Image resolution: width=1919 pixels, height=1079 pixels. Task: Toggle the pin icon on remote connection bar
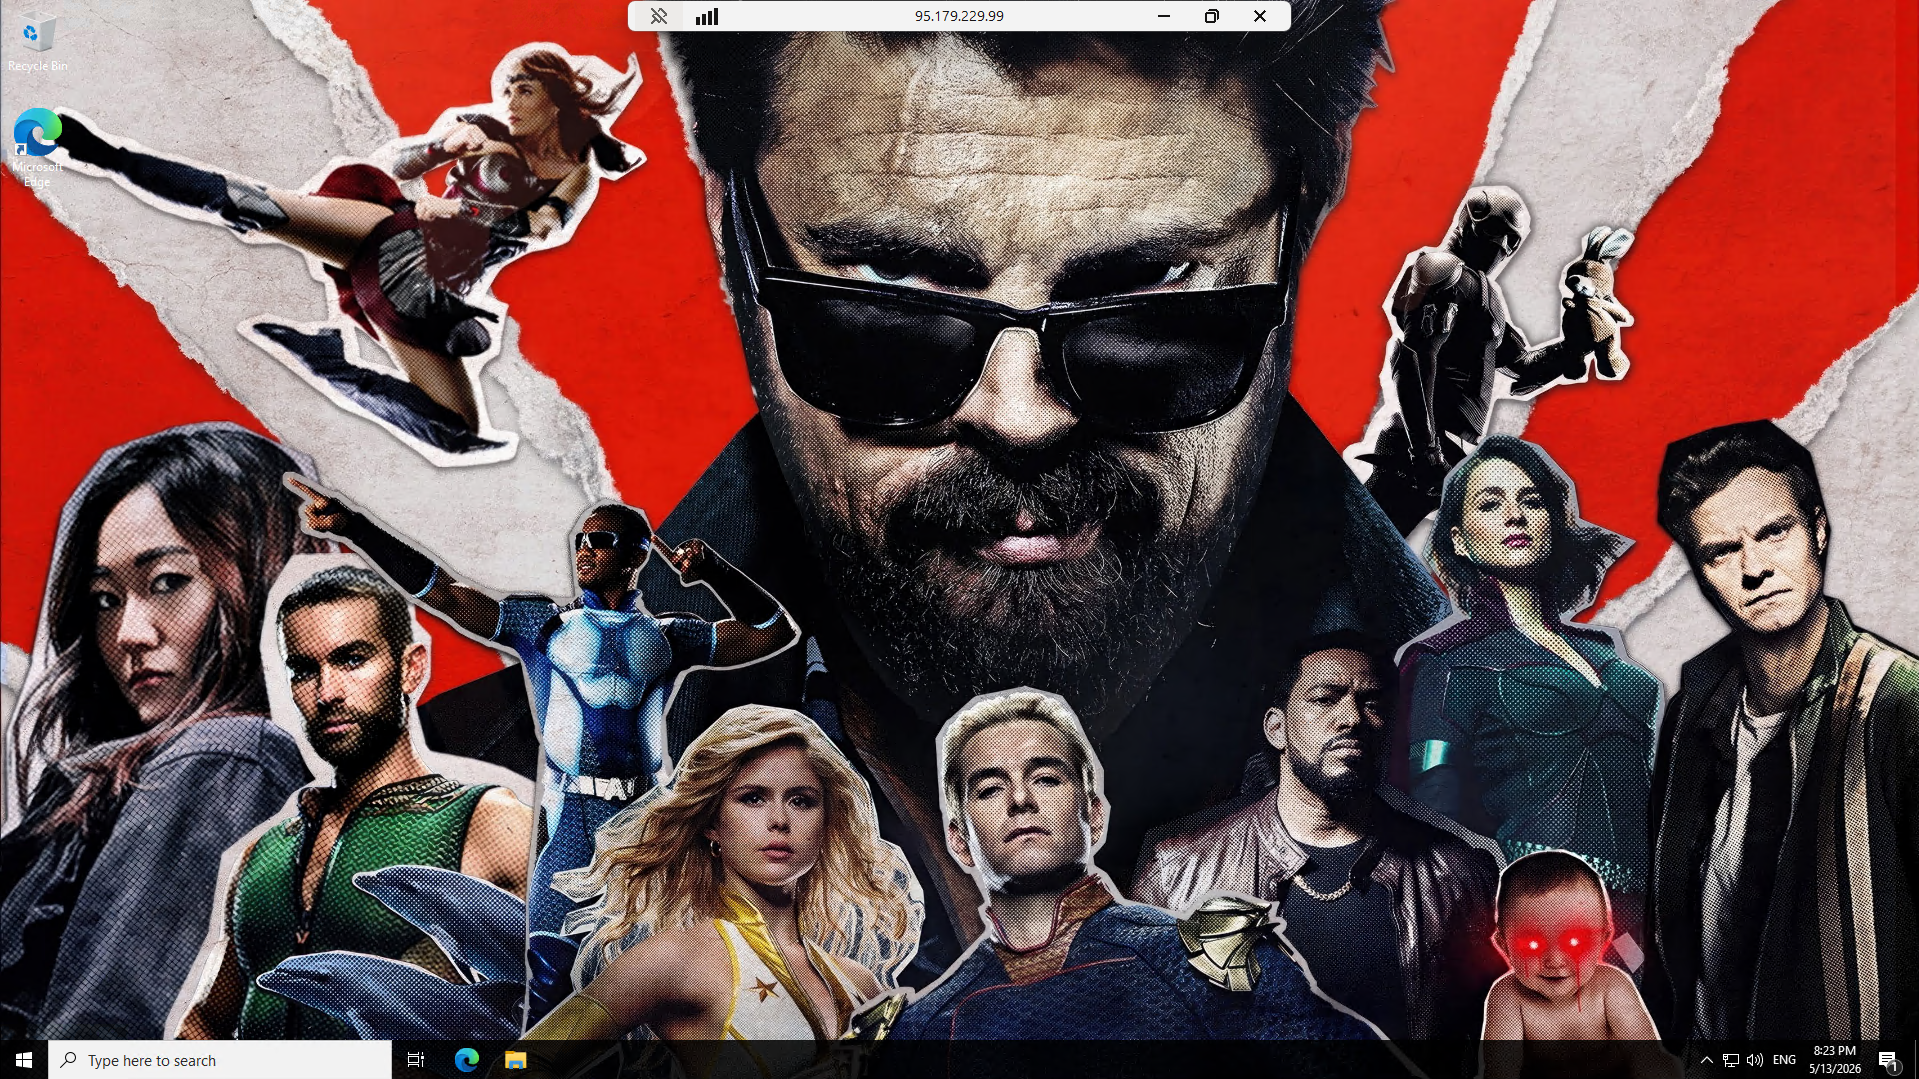click(x=658, y=16)
